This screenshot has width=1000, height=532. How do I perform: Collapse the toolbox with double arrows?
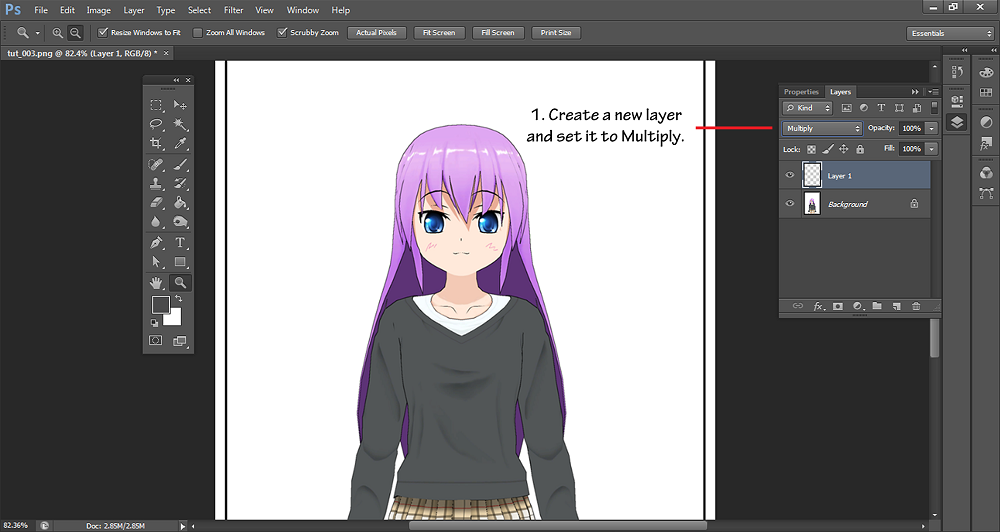(x=176, y=80)
